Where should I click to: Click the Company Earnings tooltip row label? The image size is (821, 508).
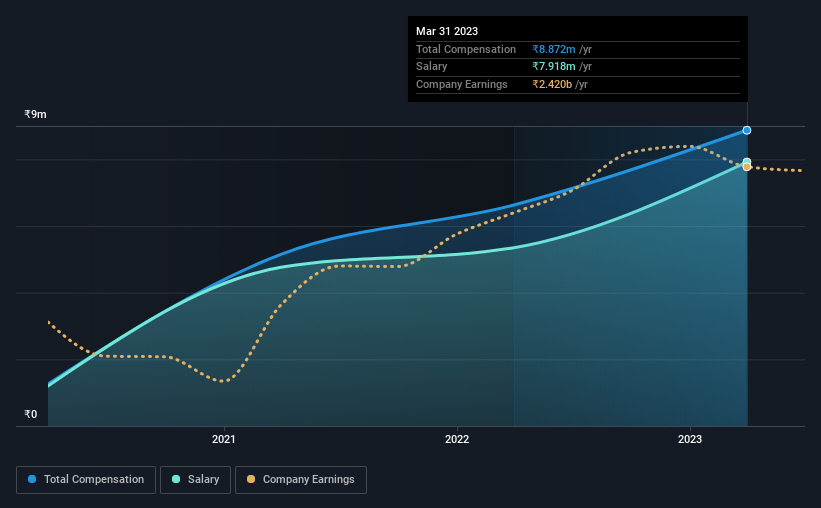click(x=461, y=84)
